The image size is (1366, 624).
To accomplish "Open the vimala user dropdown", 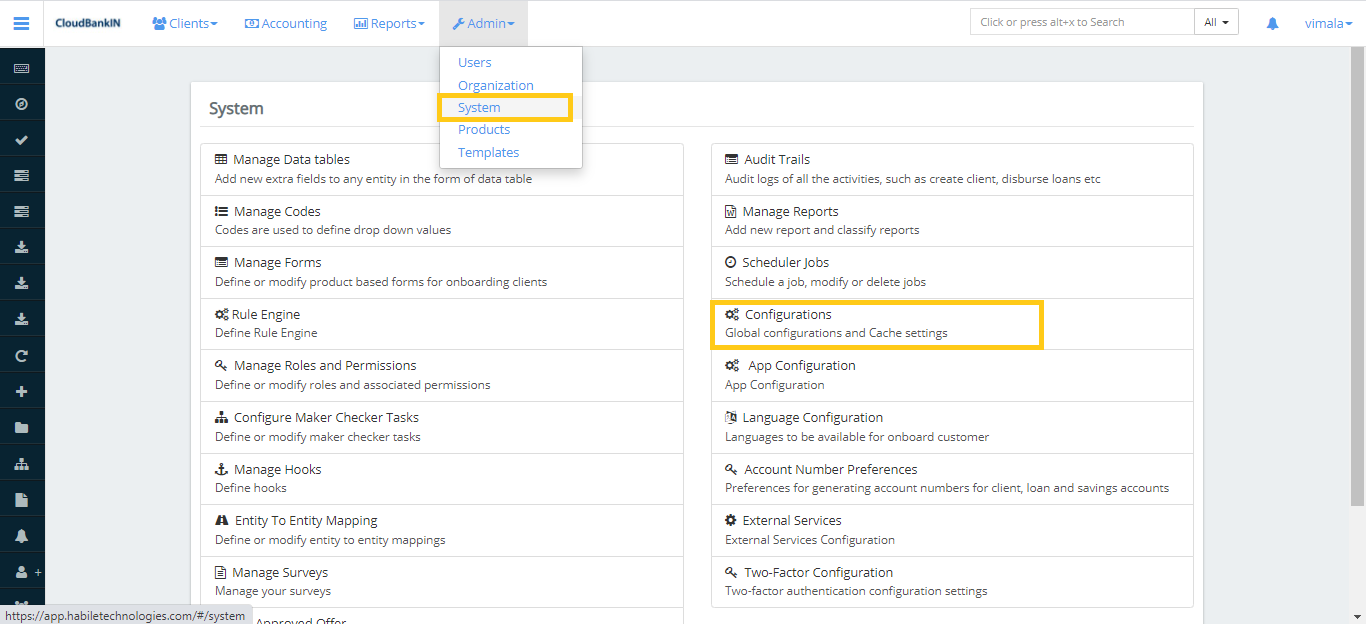I will (1328, 23).
